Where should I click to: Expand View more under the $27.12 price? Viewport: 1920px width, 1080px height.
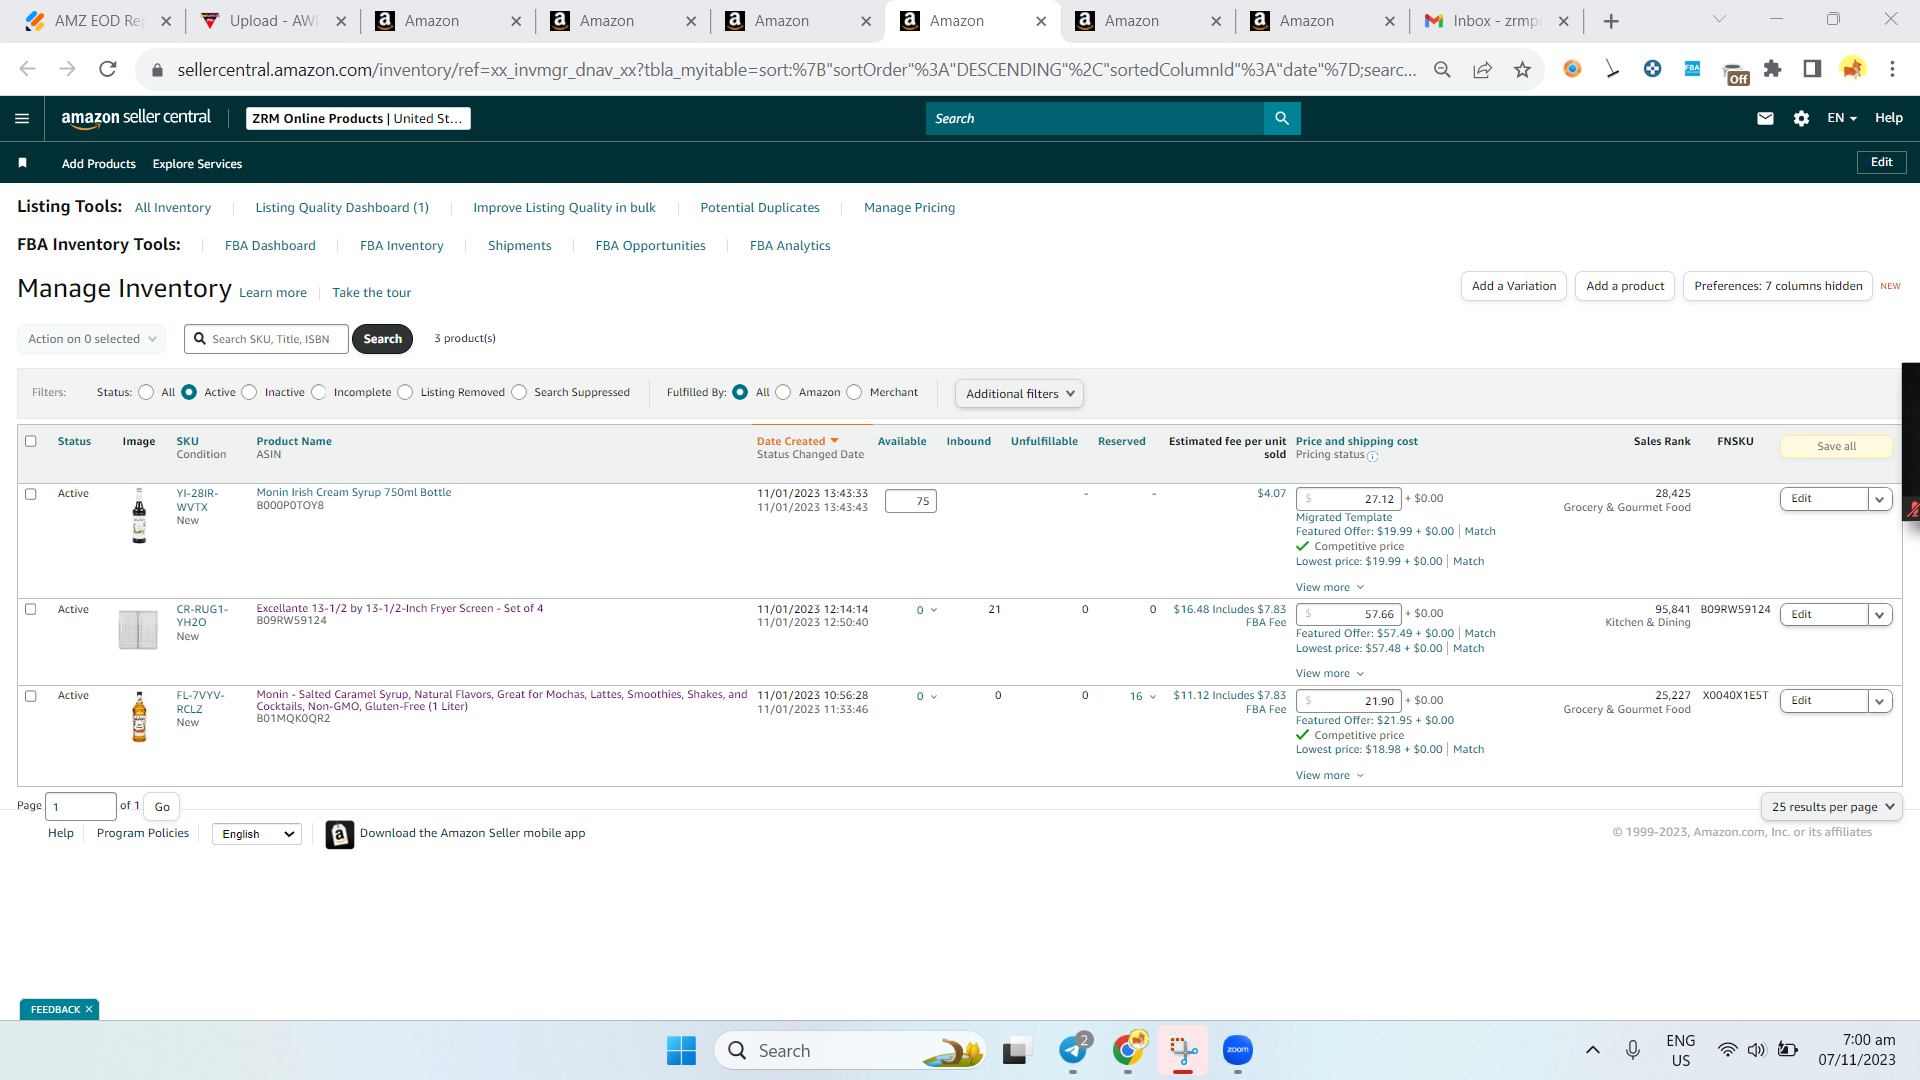pos(1330,588)
